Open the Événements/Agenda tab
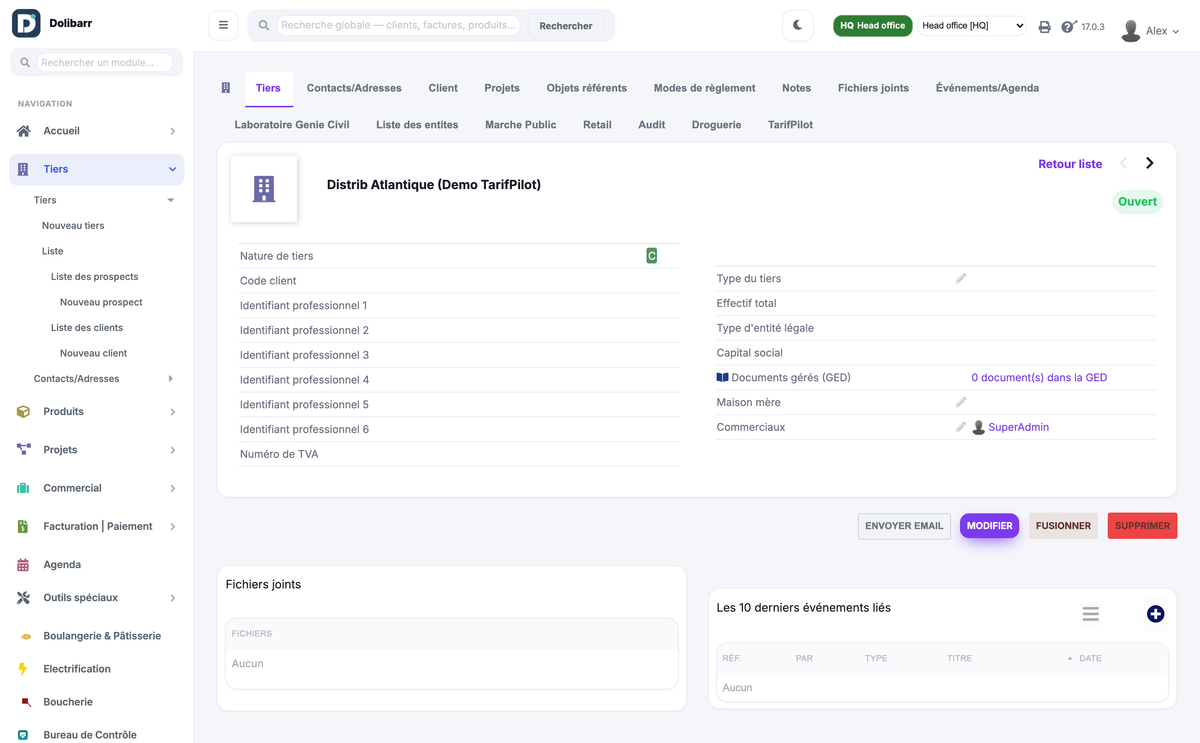Screen dimensions: 1200x743 987,88
